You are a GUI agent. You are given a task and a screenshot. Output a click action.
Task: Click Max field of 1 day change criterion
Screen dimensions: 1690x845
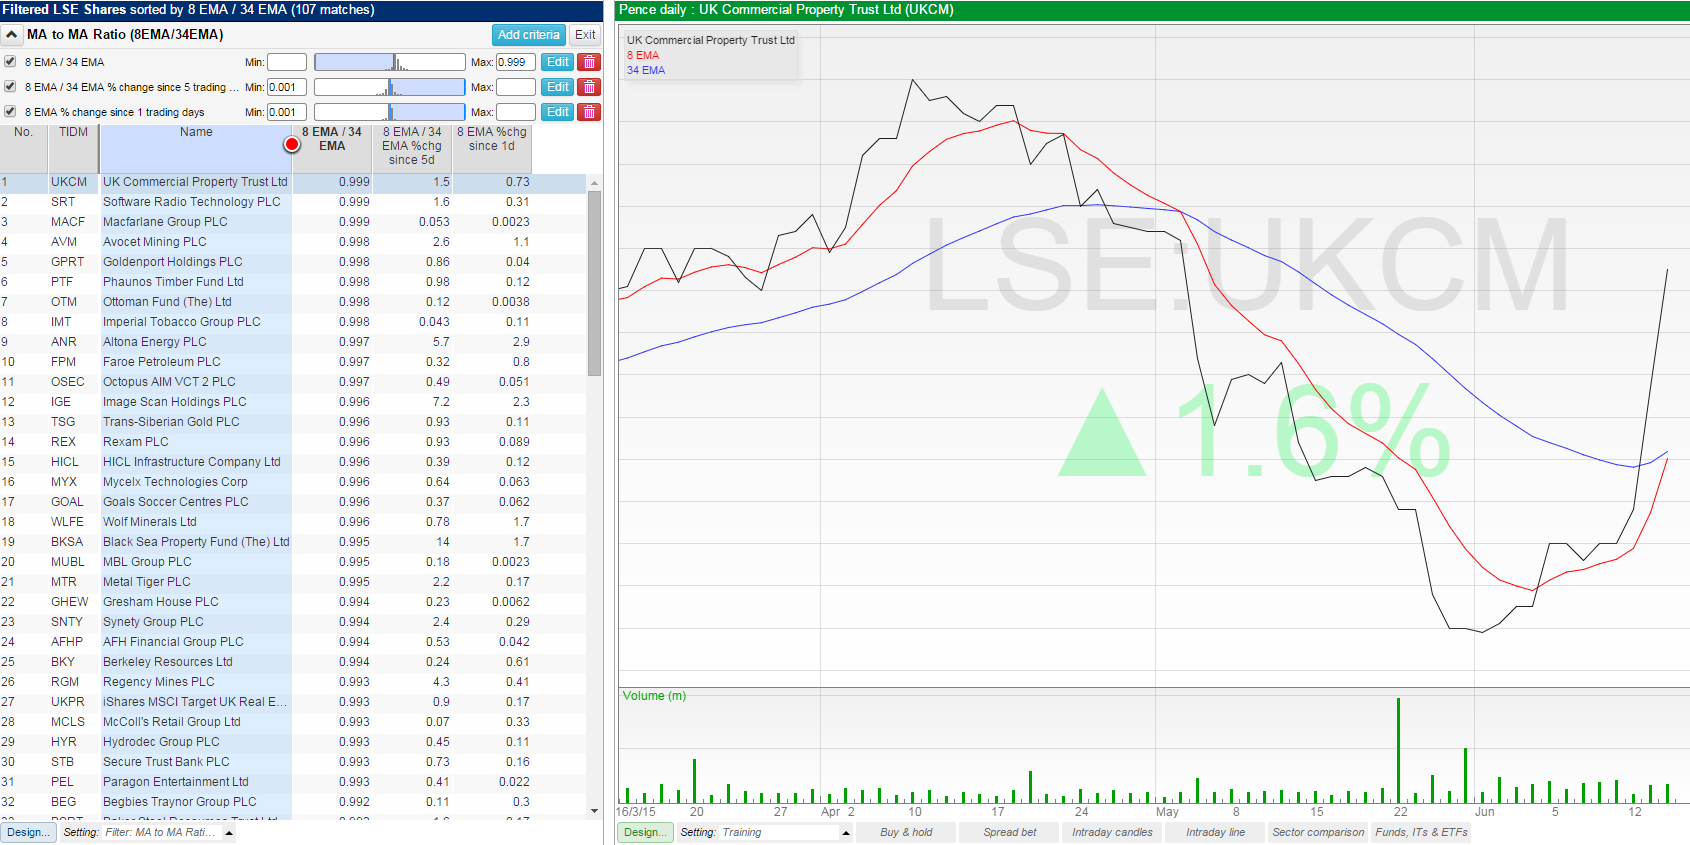(x=516, y=112)
